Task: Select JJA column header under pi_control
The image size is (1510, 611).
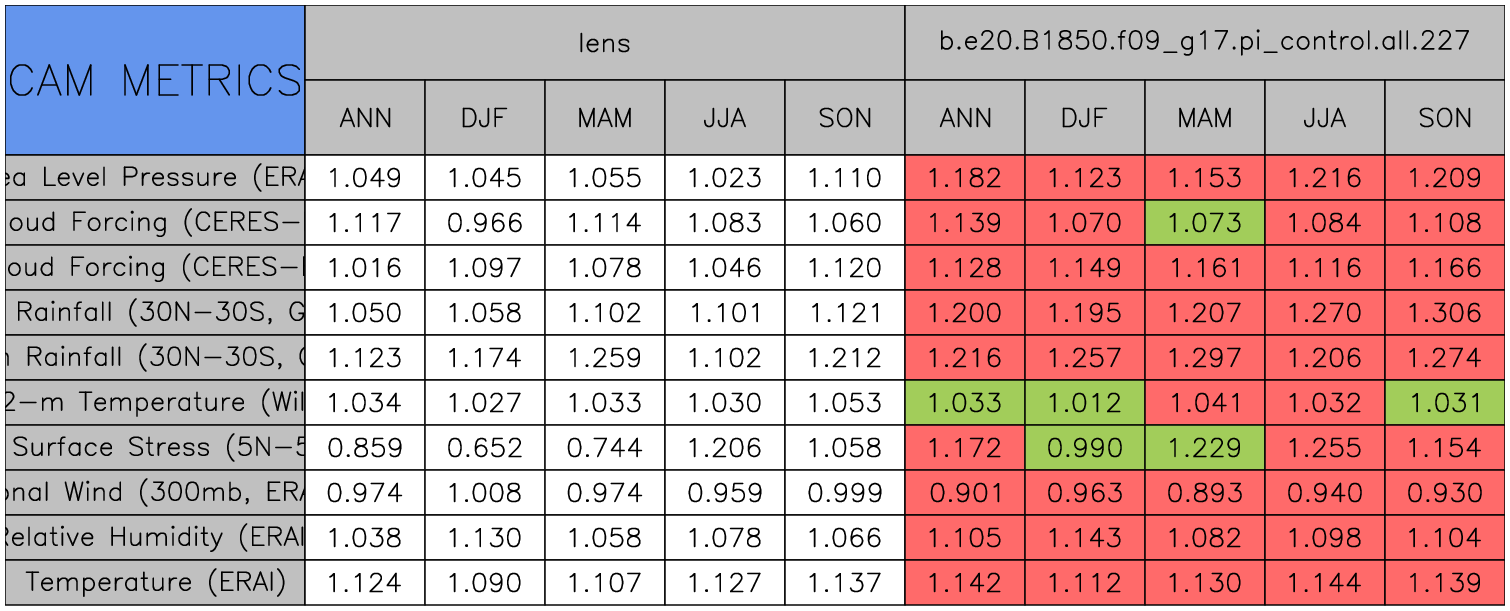Action: [x=1325, y=118]
